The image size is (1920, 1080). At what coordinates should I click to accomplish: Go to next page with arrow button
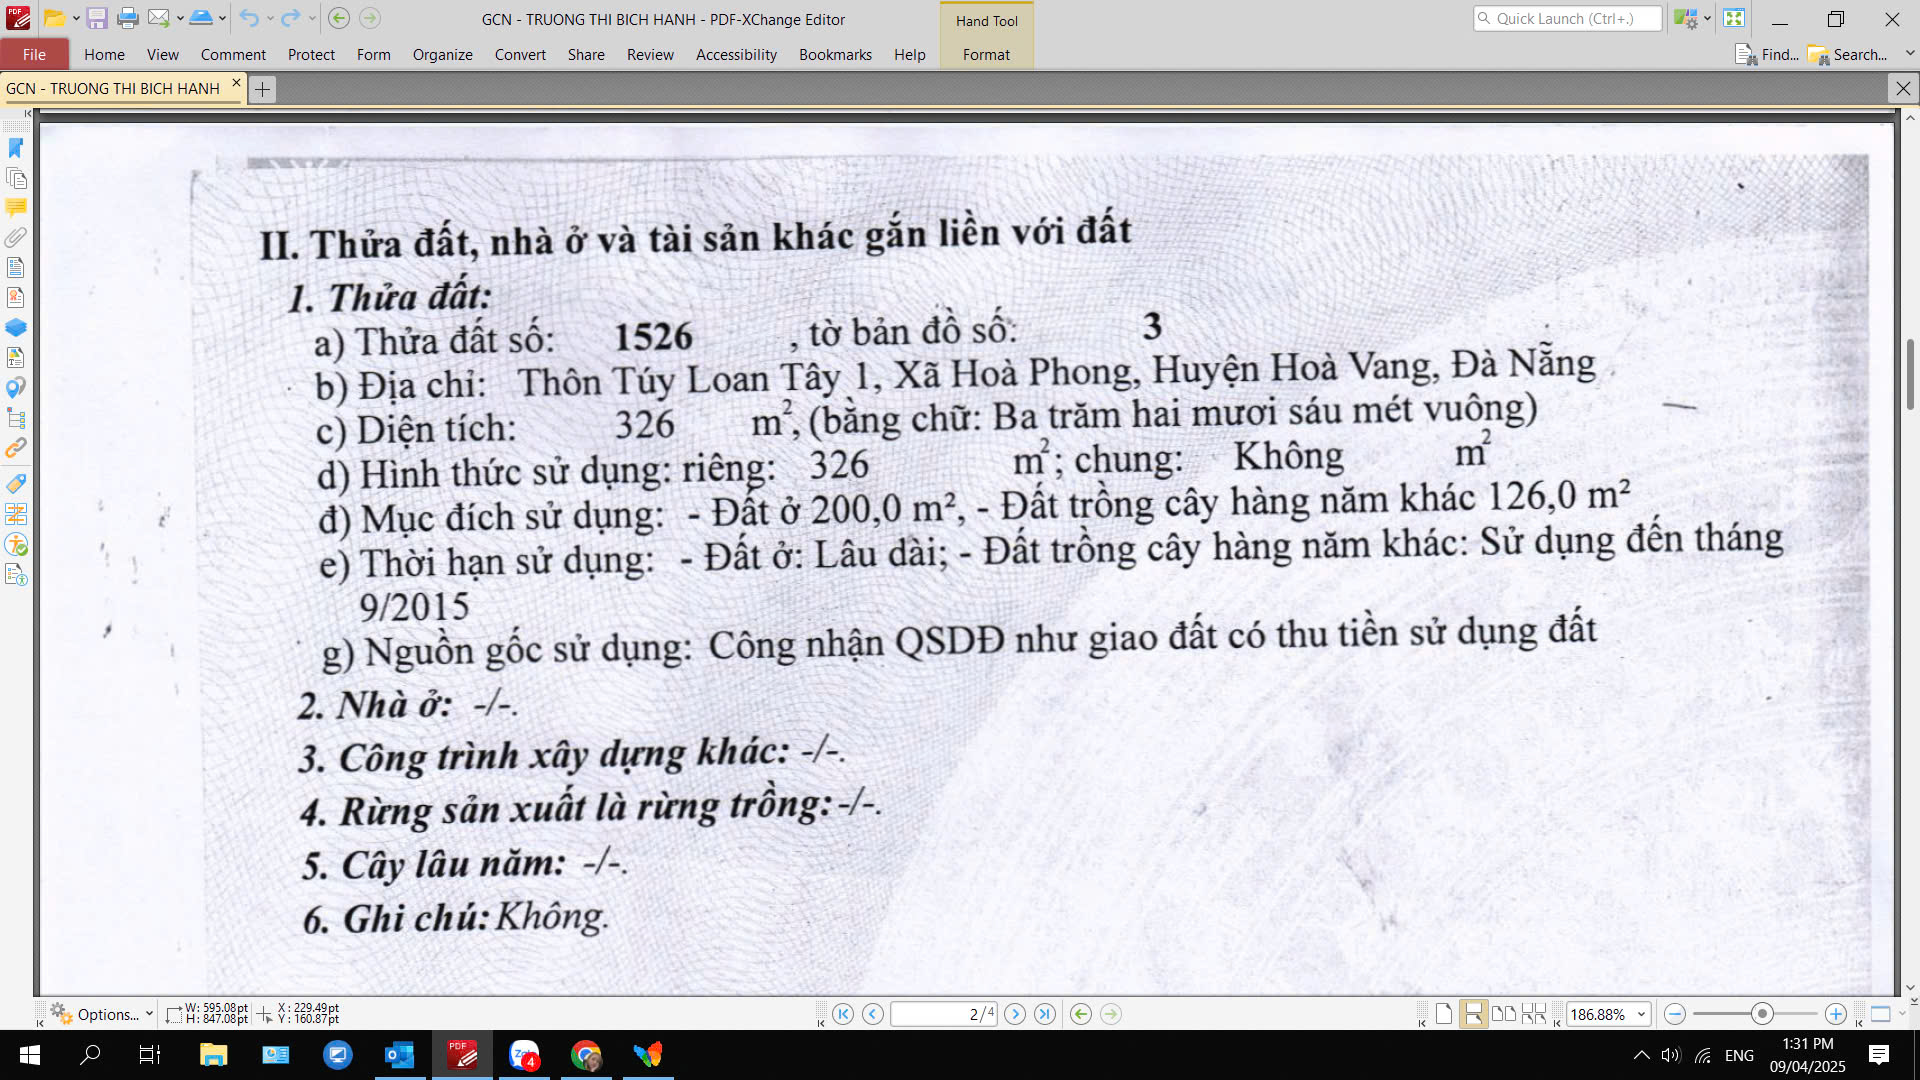pos(1014,1013)
